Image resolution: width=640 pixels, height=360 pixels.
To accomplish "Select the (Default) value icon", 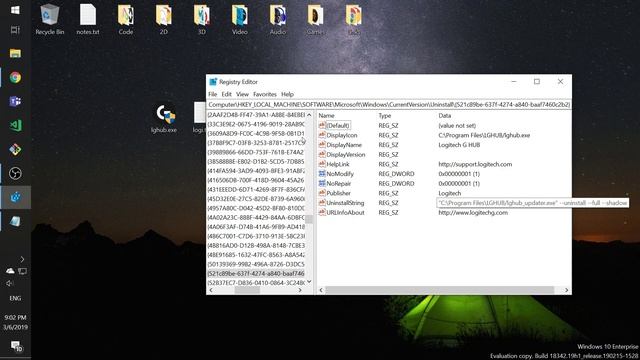I will [x=322, y=125].
